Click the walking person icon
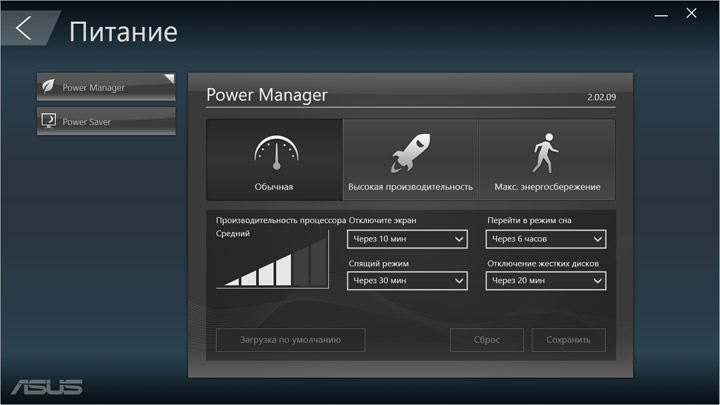Viewport: 720px width, 405px height. (545, 153)
